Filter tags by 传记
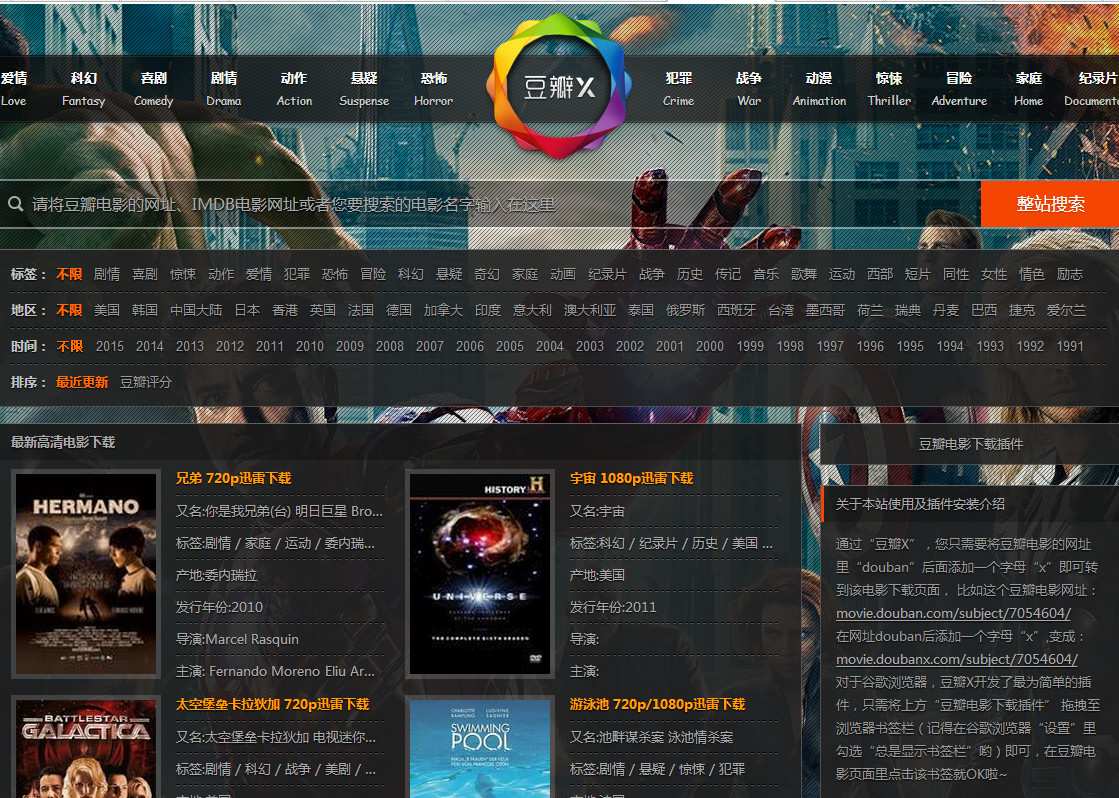This screenshot has height=798, width=1119. click(x=728, y=274)
